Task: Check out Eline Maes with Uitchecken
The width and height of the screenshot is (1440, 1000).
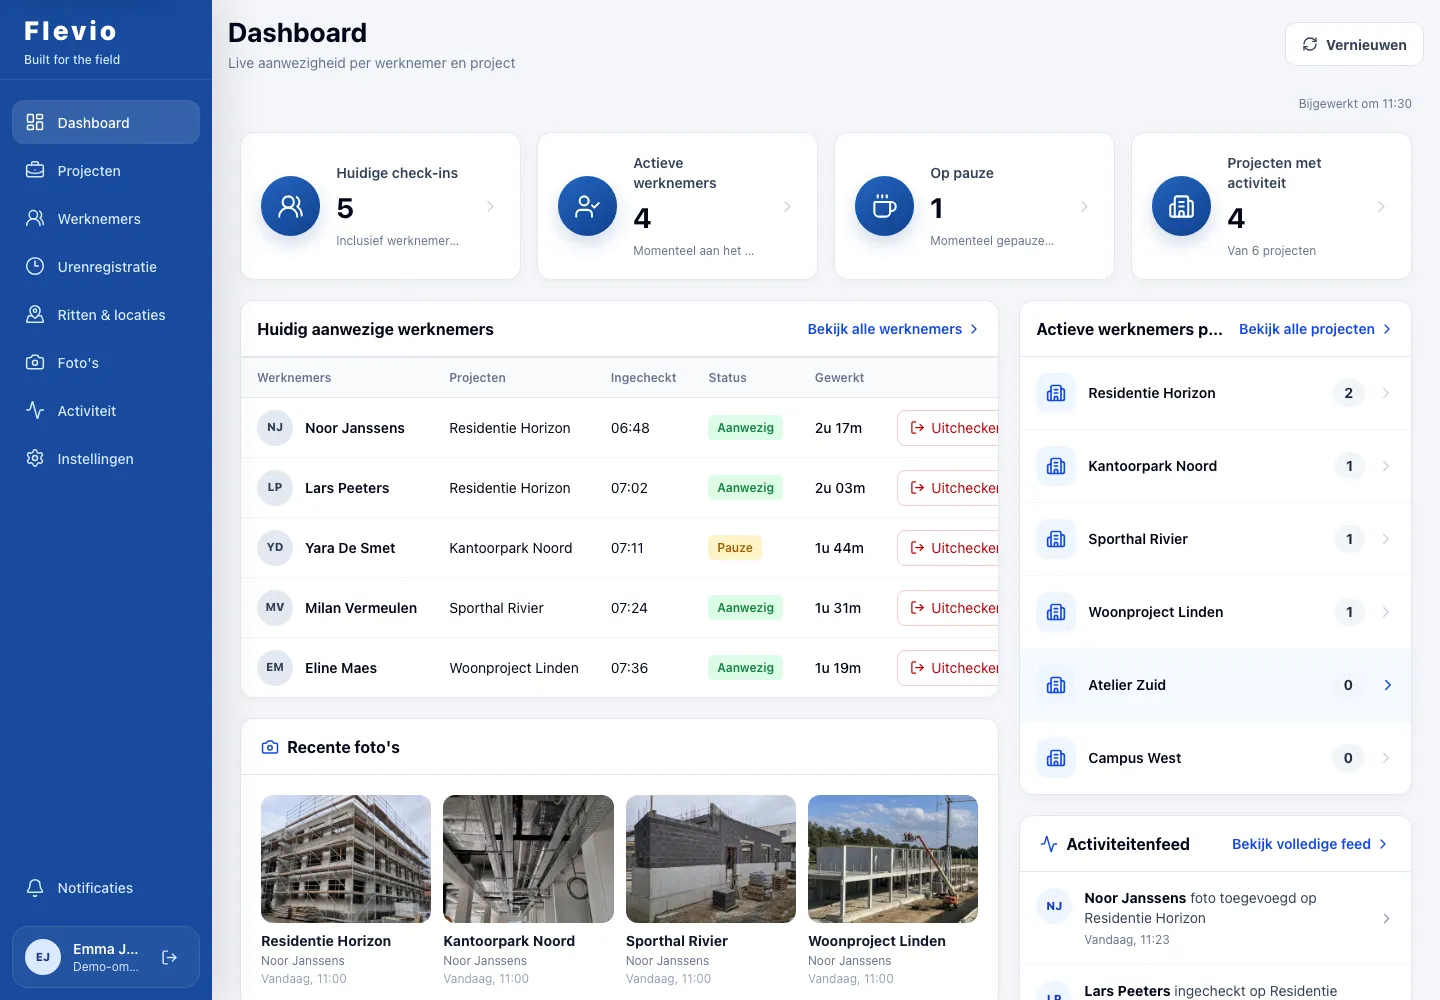Action: tap(949, 668)
